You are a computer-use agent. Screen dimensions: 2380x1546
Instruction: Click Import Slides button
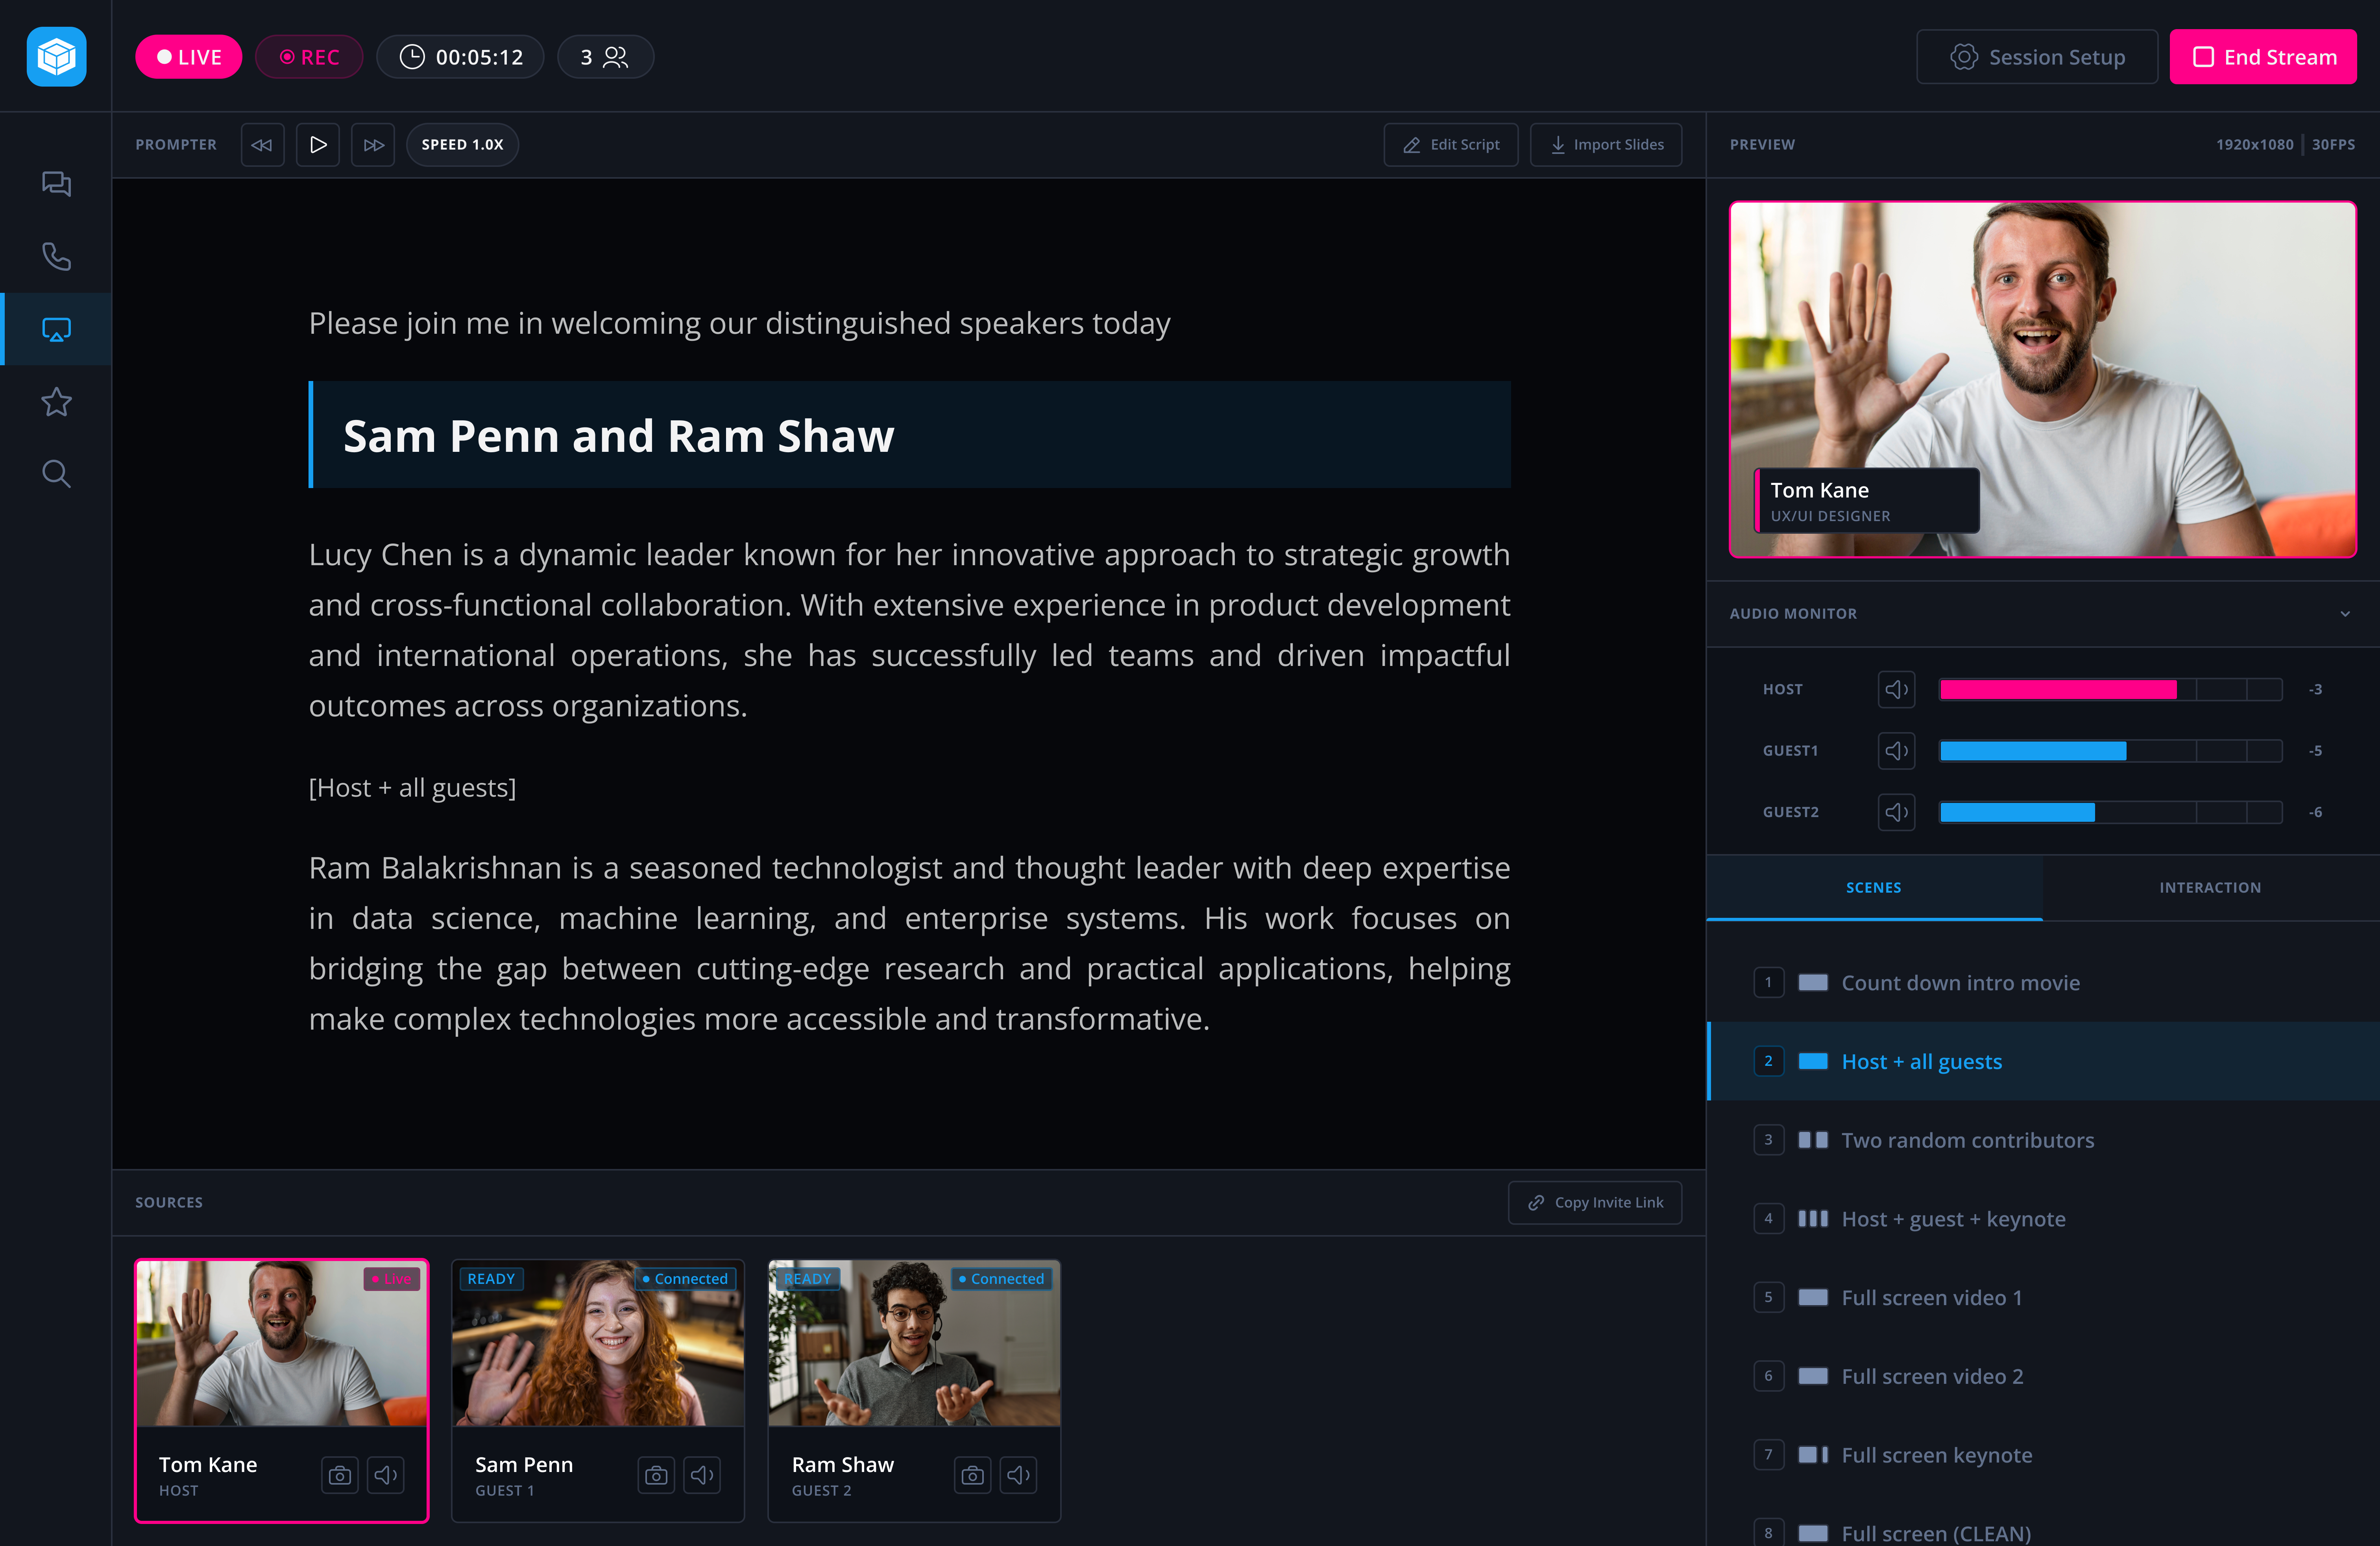click(x=1606, y=145)
